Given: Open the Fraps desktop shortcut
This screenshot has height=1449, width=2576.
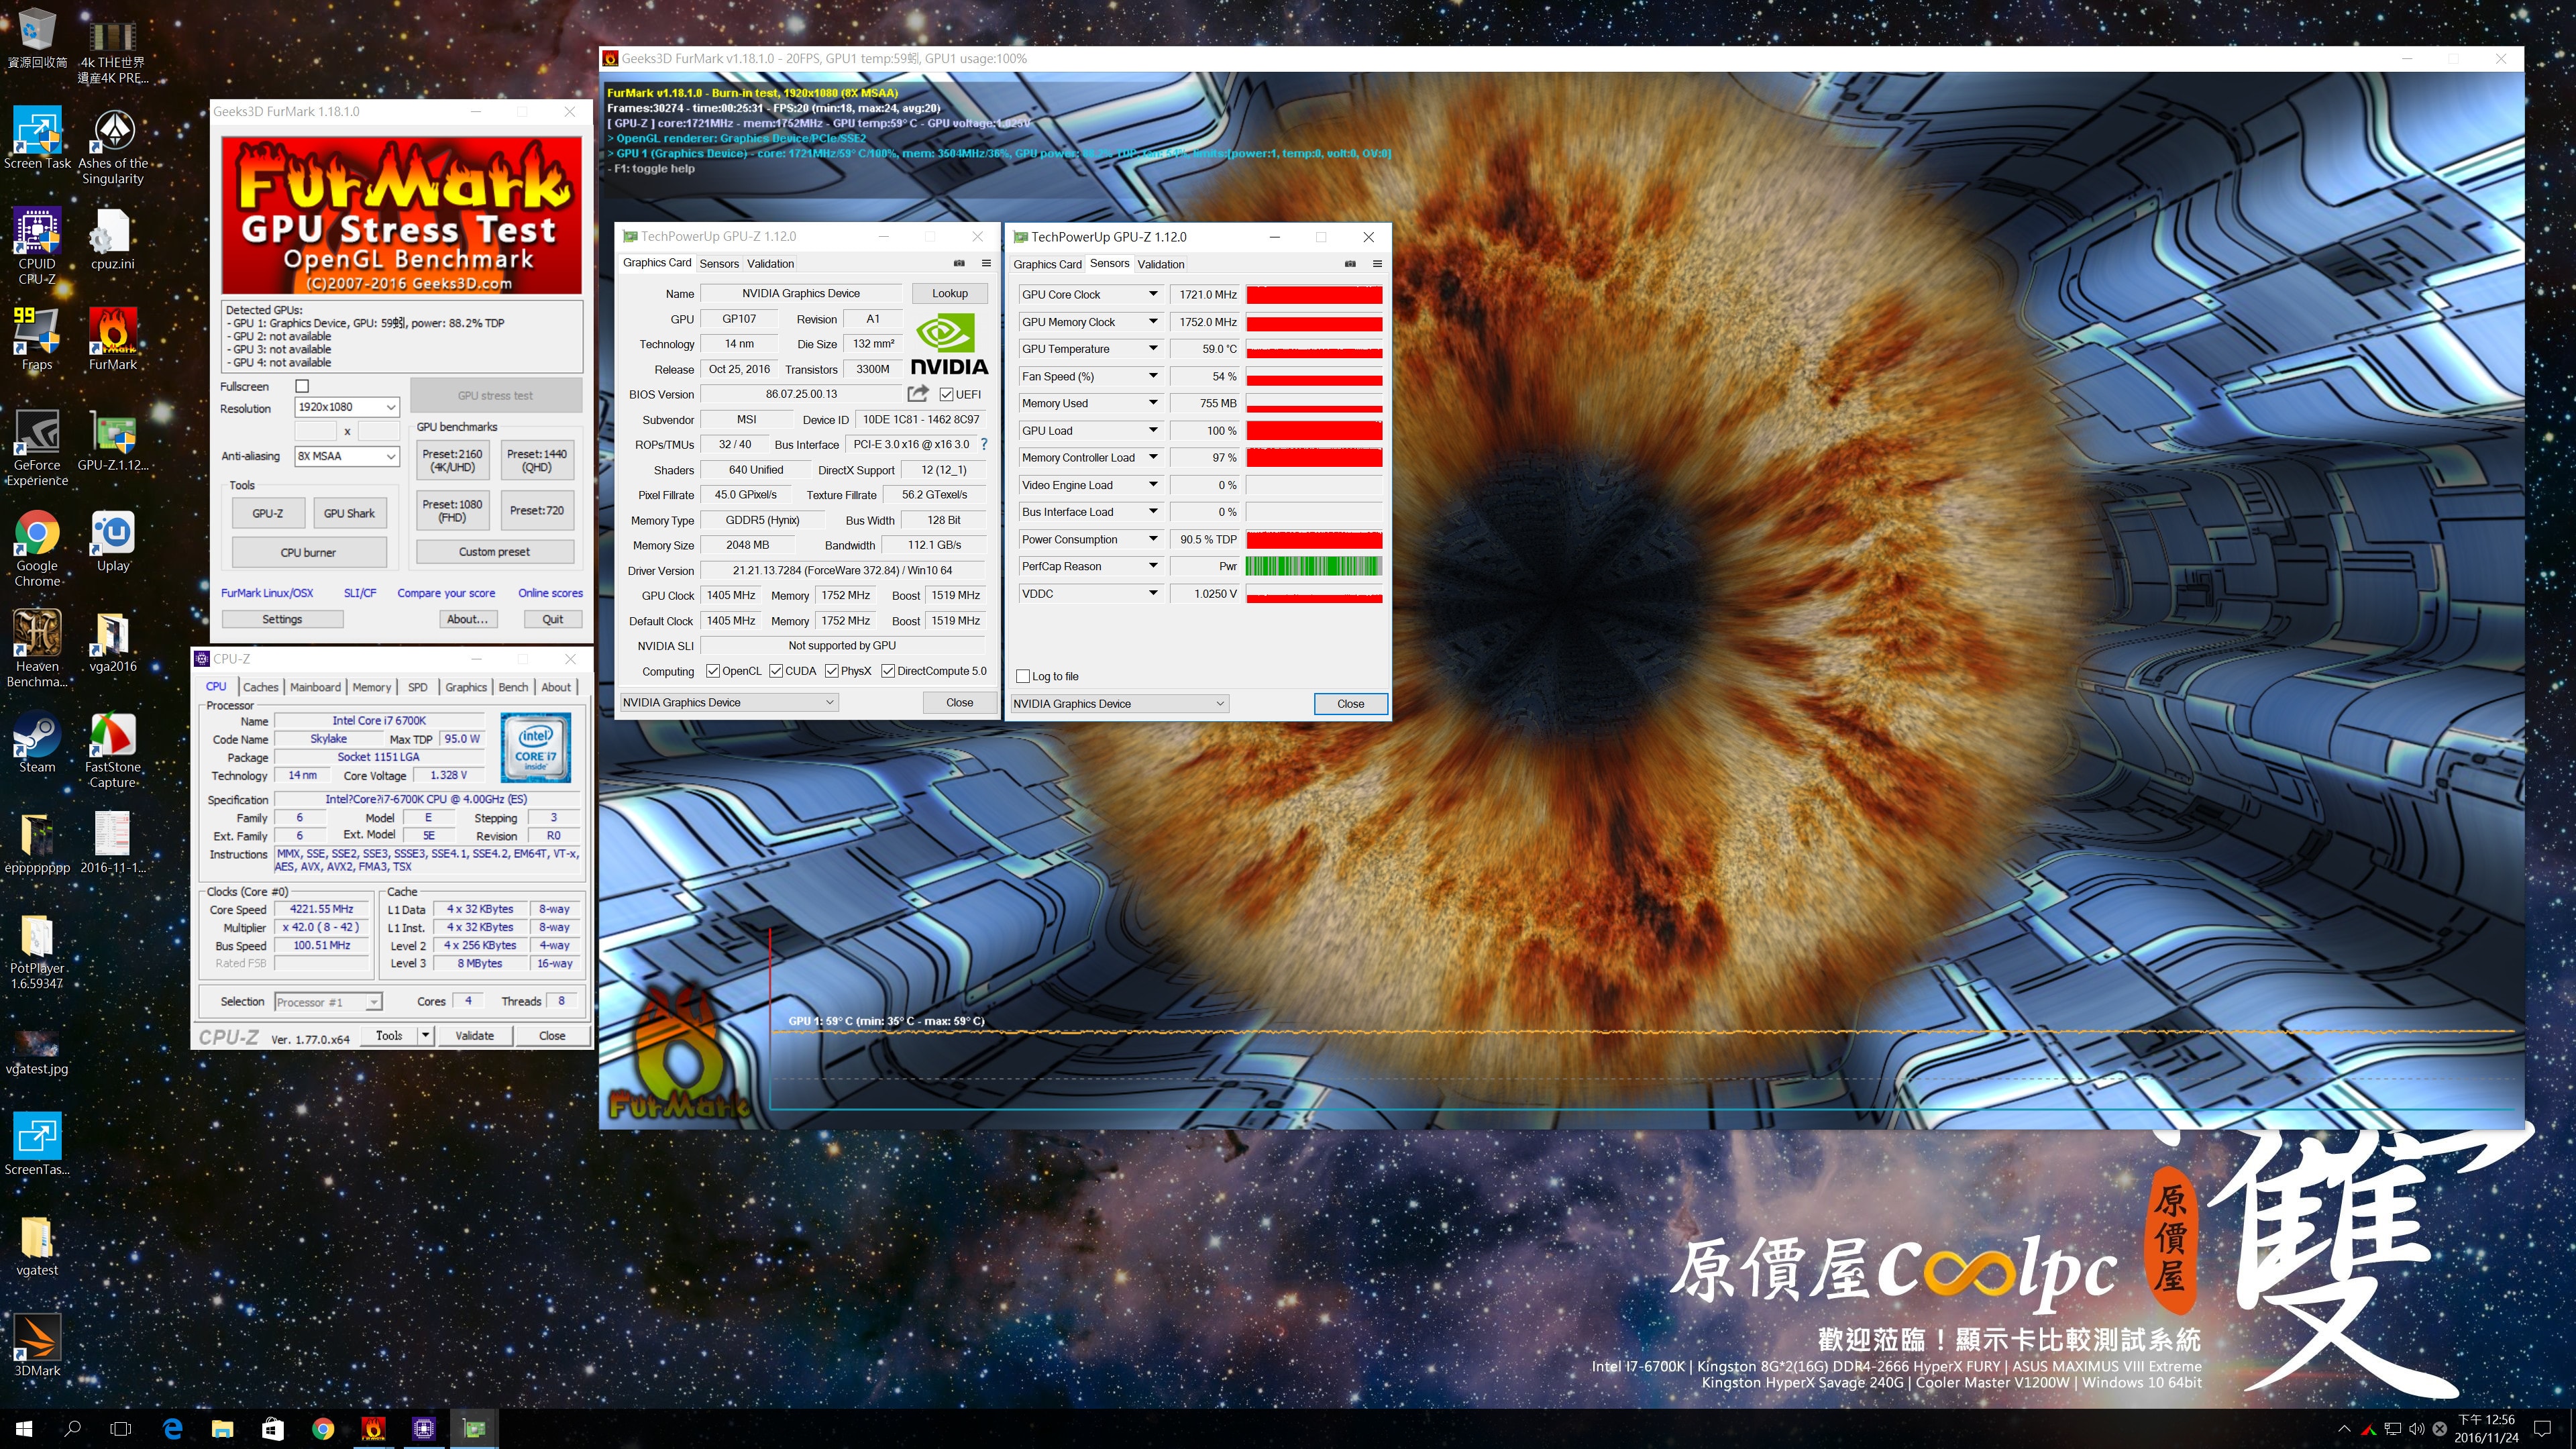Looking at the screenshot, I should pyautogui.click(x=37, y=339).
